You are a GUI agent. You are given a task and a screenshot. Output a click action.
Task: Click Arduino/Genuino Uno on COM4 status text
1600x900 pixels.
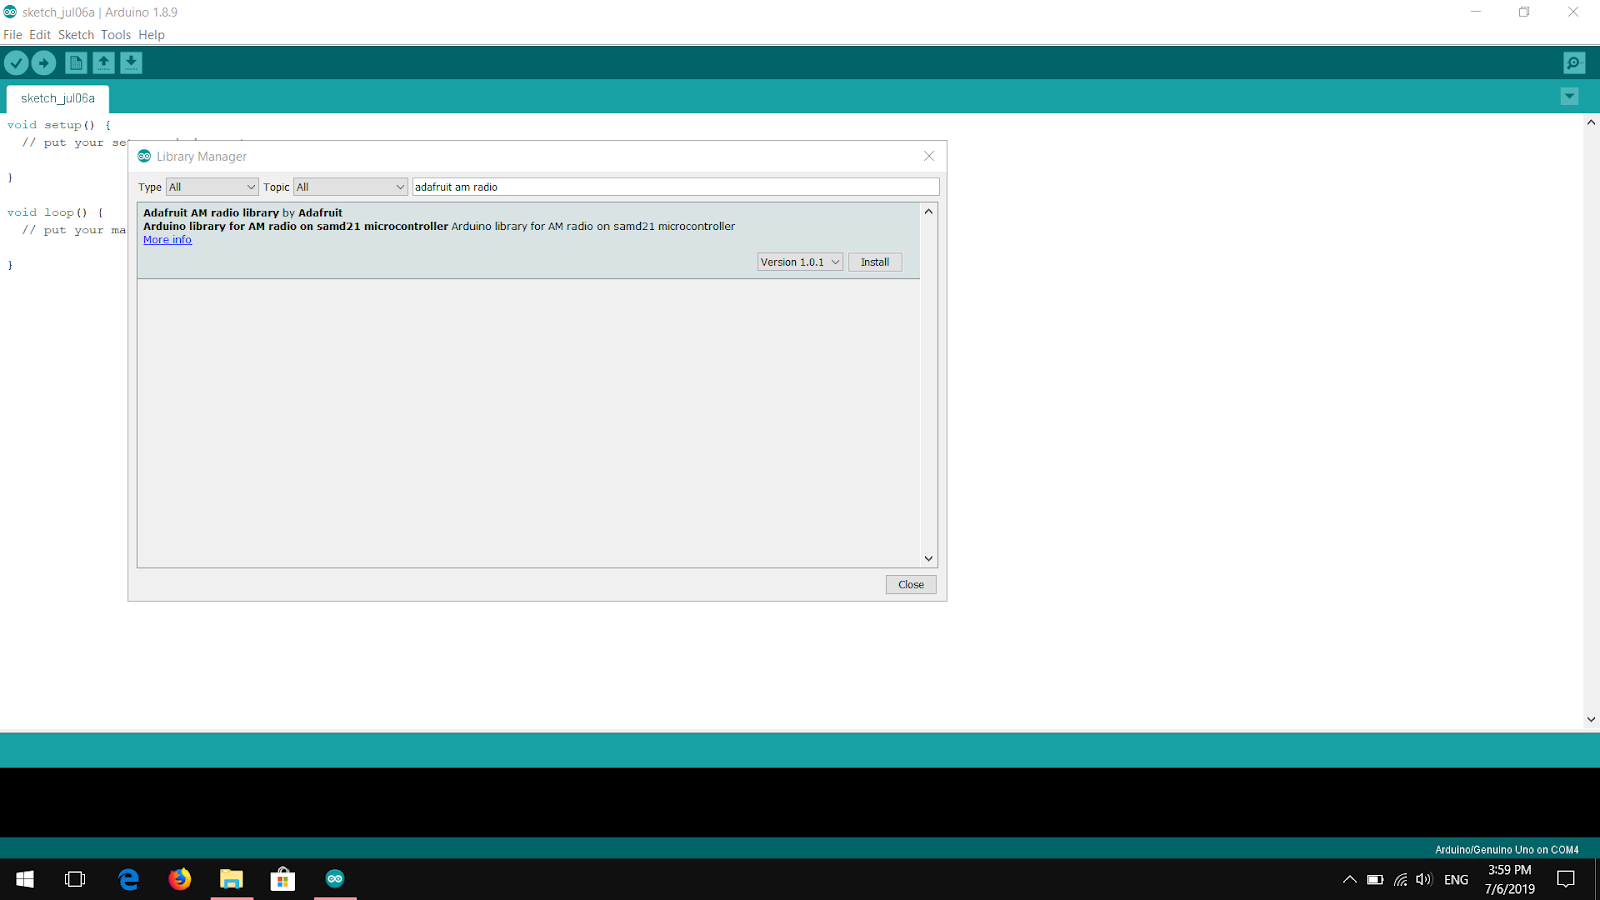click(x=1507, y=850)
